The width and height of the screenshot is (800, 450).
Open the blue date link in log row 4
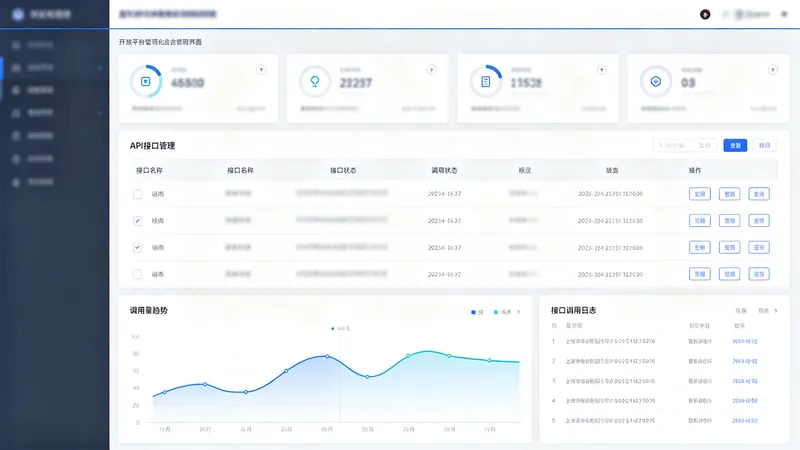[745, 401]
